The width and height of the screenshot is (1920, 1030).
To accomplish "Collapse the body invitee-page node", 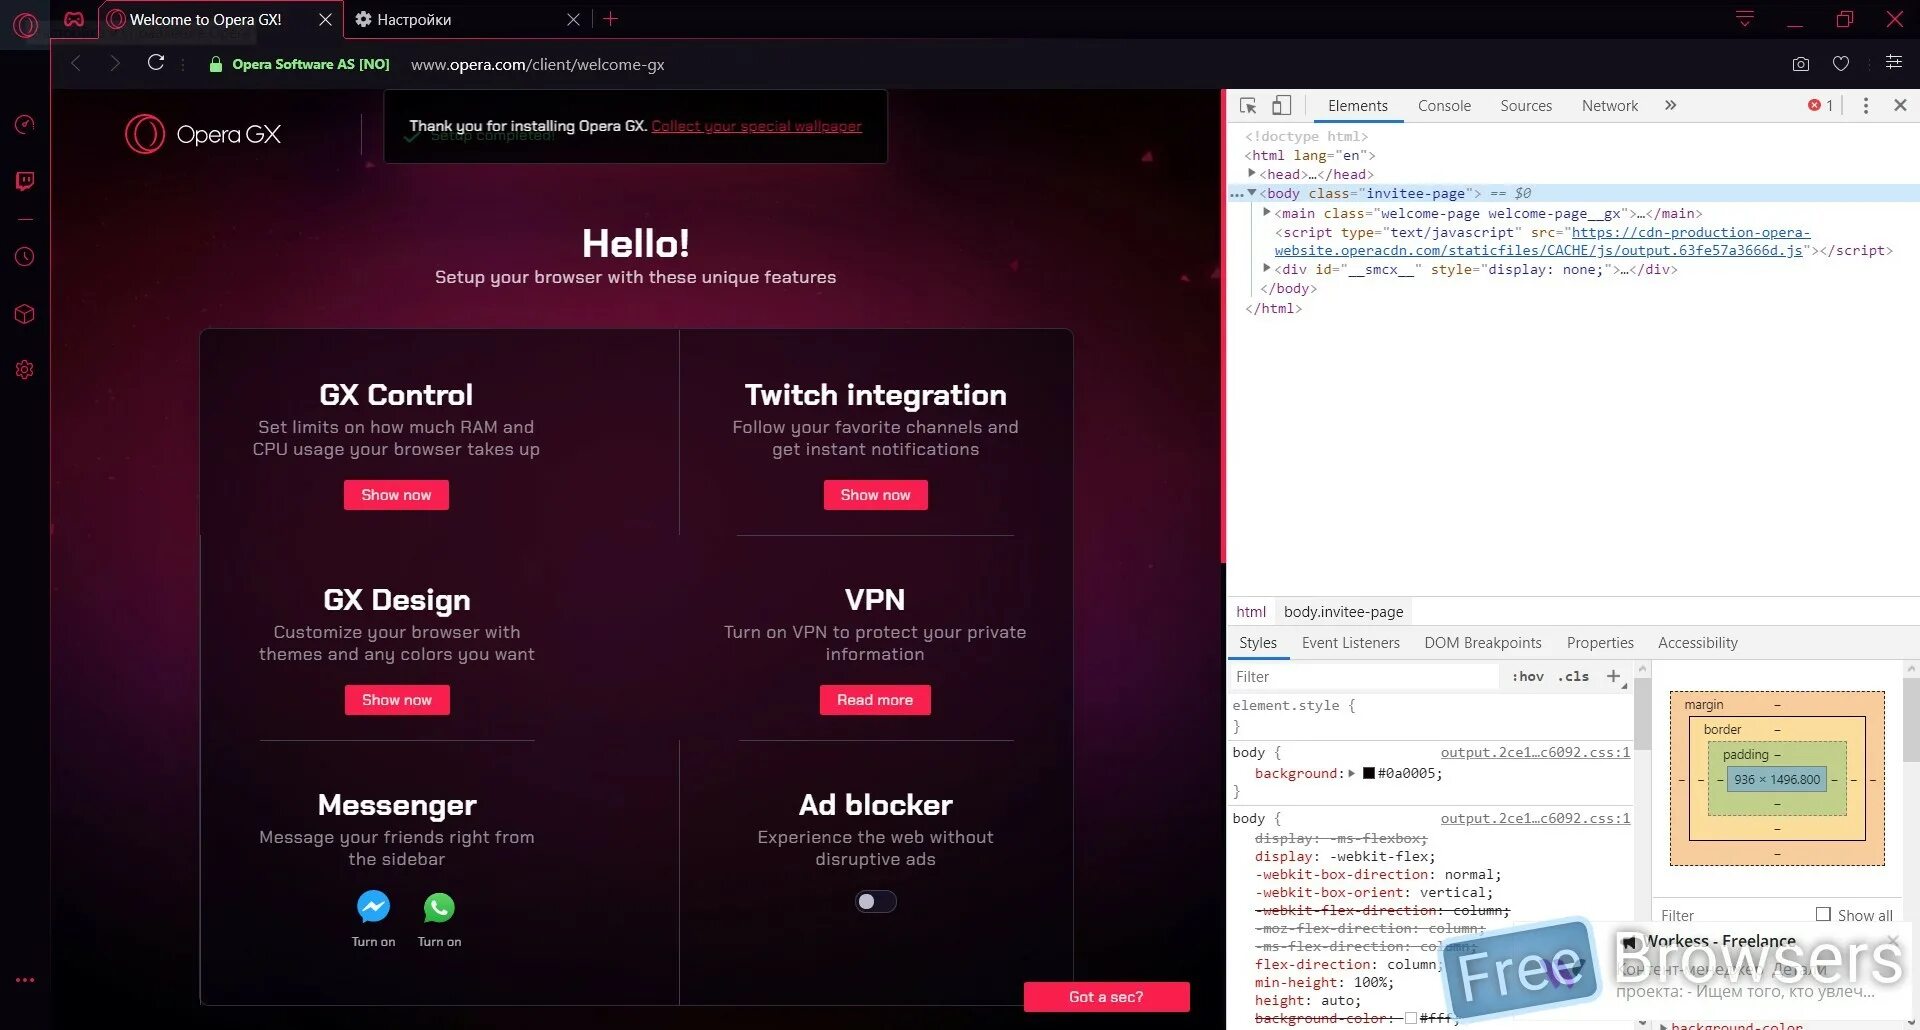I will pyautogui.click(x=1251, y=192).
